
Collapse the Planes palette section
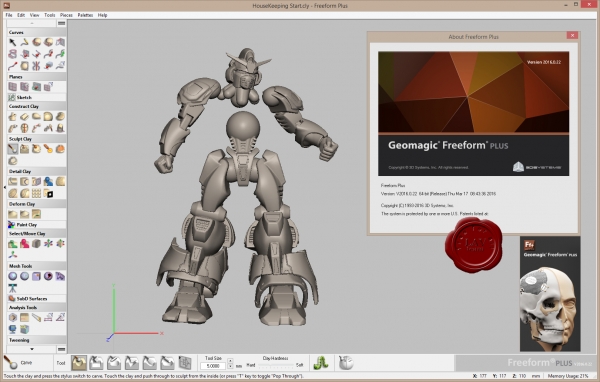37,77
